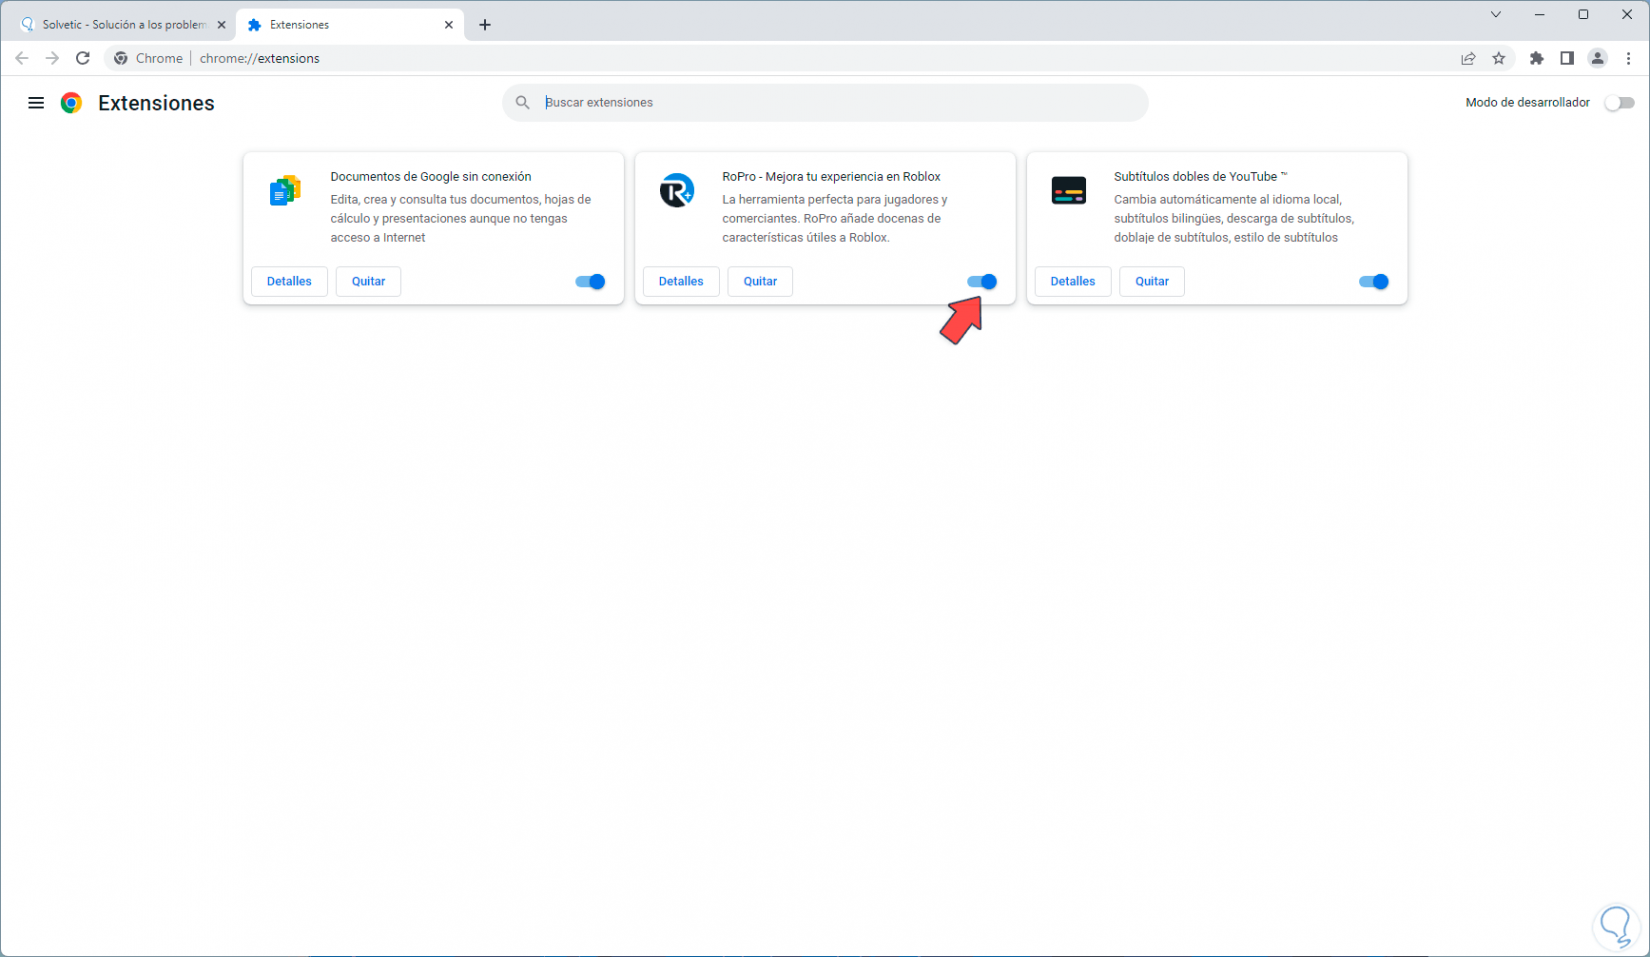Disable Documentos de Google sin conexión toggle
Screen dimensions: 1650x957
(x=590, y=282)
